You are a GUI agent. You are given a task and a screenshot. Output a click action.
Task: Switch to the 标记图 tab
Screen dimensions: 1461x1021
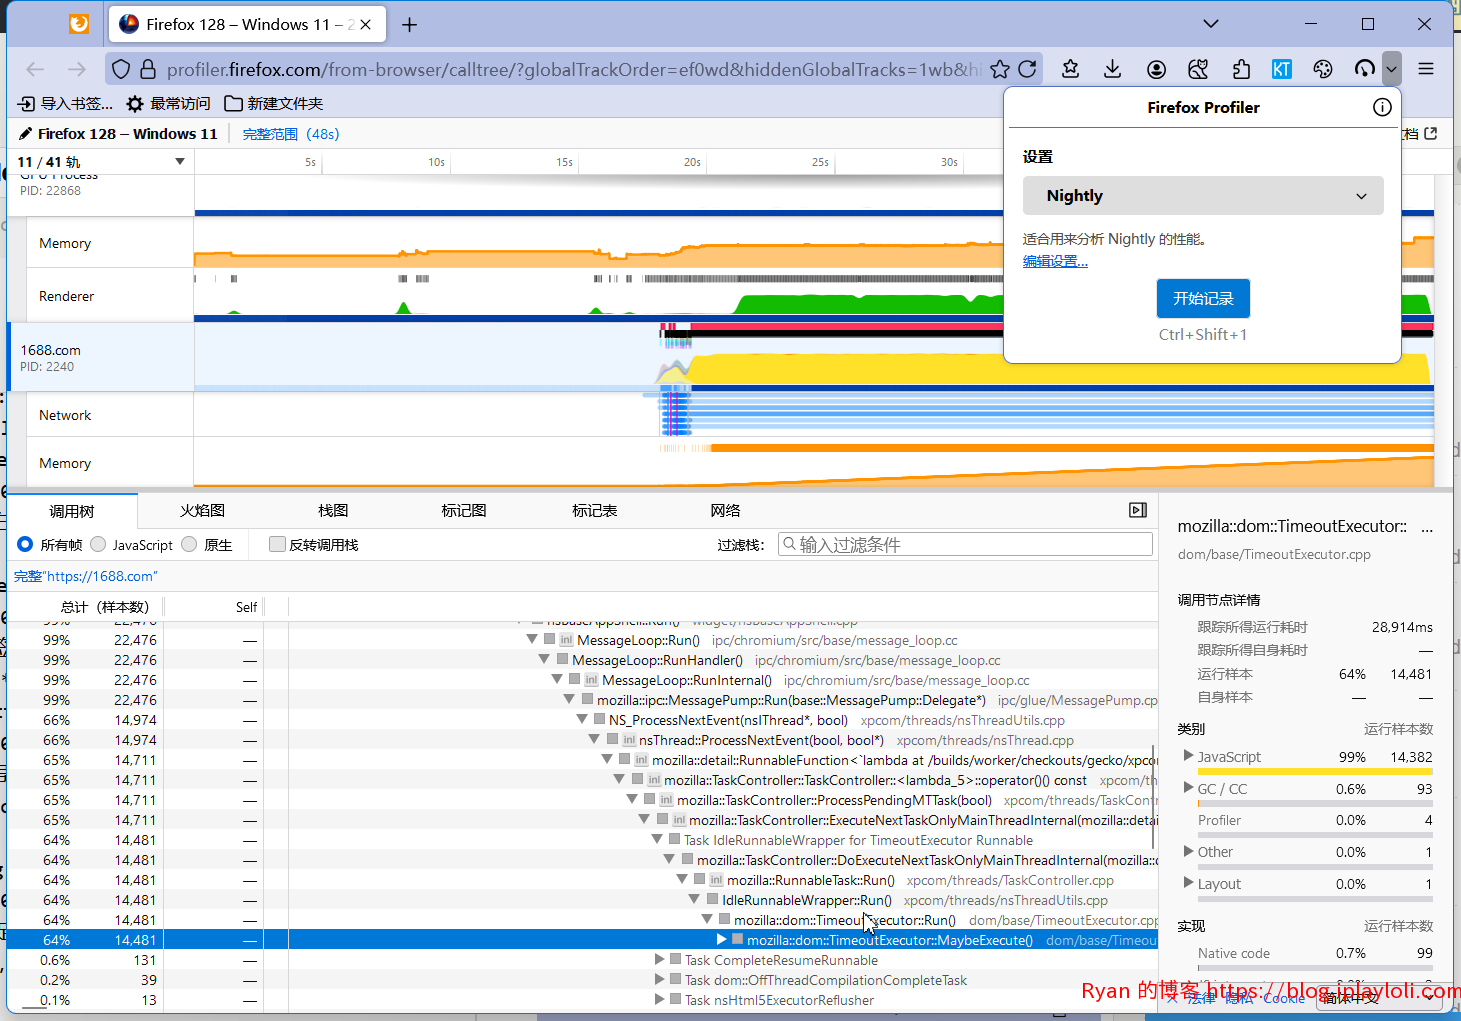click(464, 510)
